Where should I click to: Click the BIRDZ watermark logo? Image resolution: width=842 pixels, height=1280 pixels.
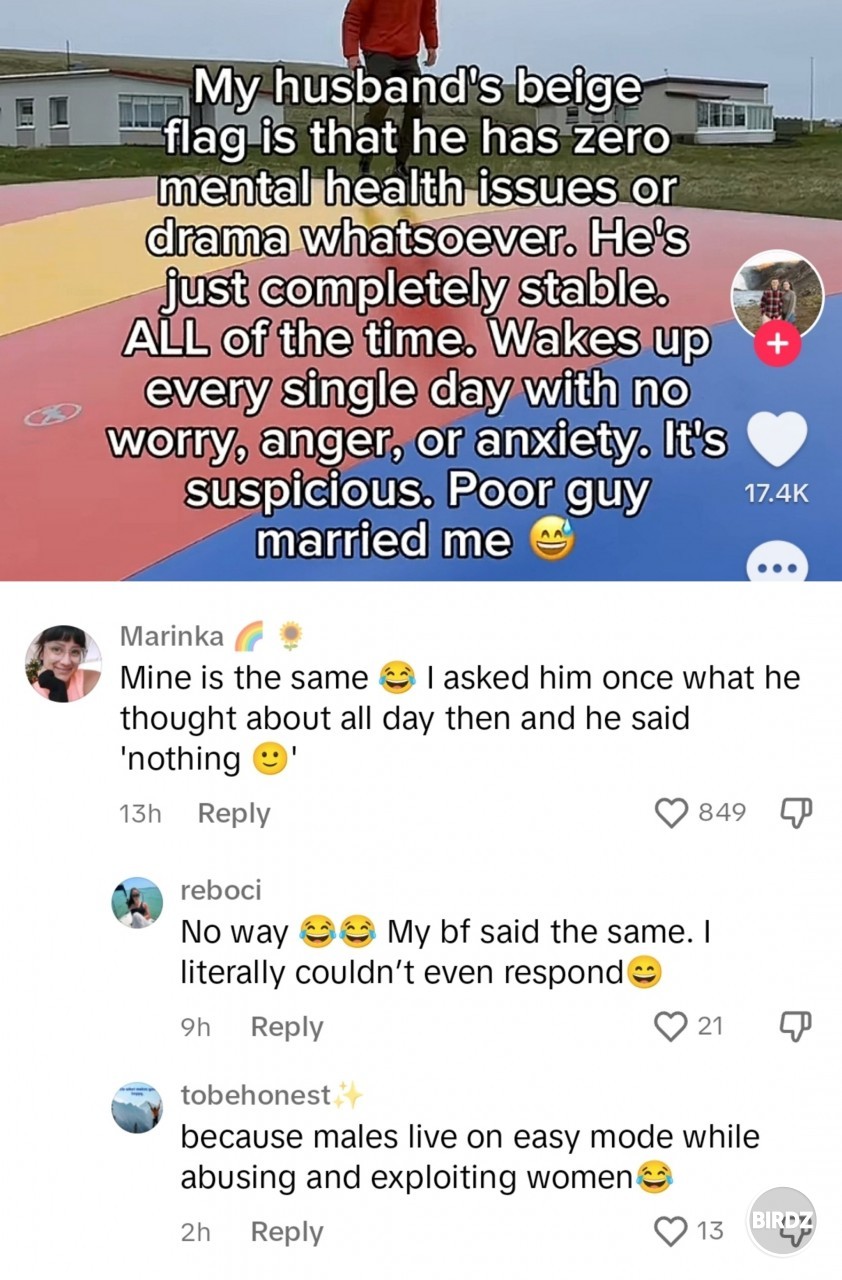tap(782, 1222)
